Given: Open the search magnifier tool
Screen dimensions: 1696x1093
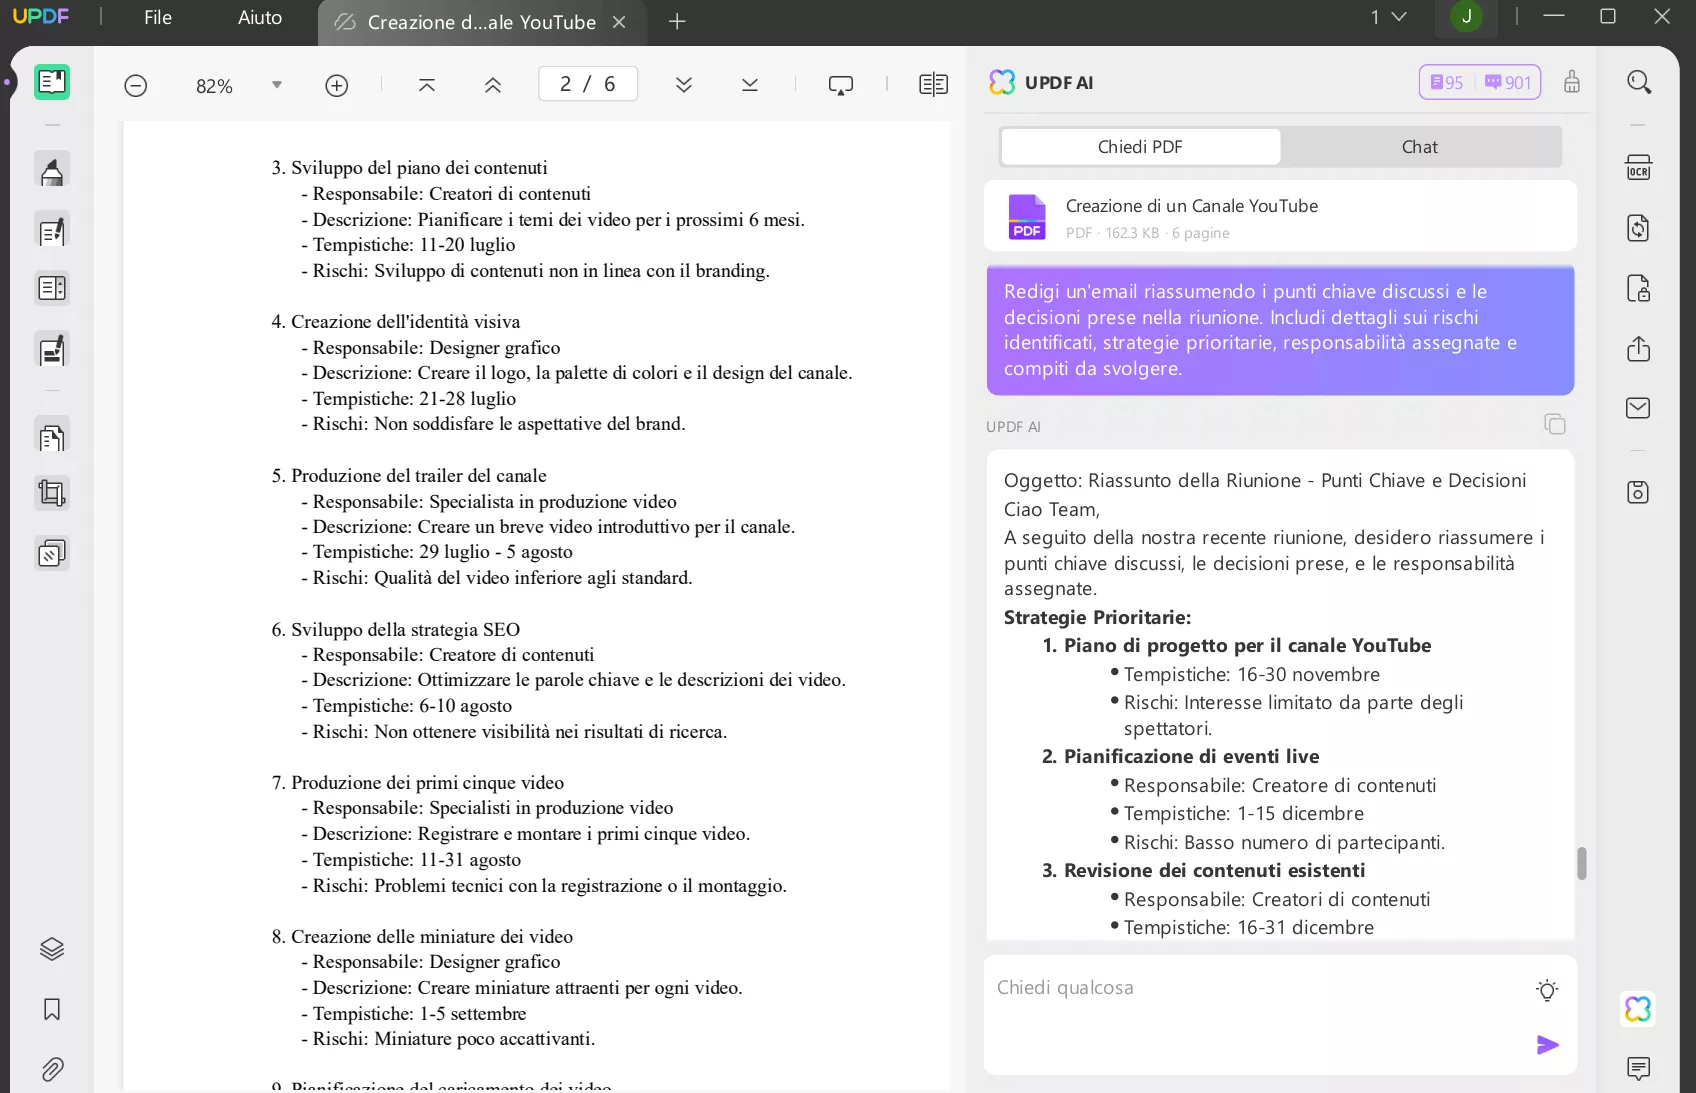Looking at the screenshot, I should [1639, 82].
